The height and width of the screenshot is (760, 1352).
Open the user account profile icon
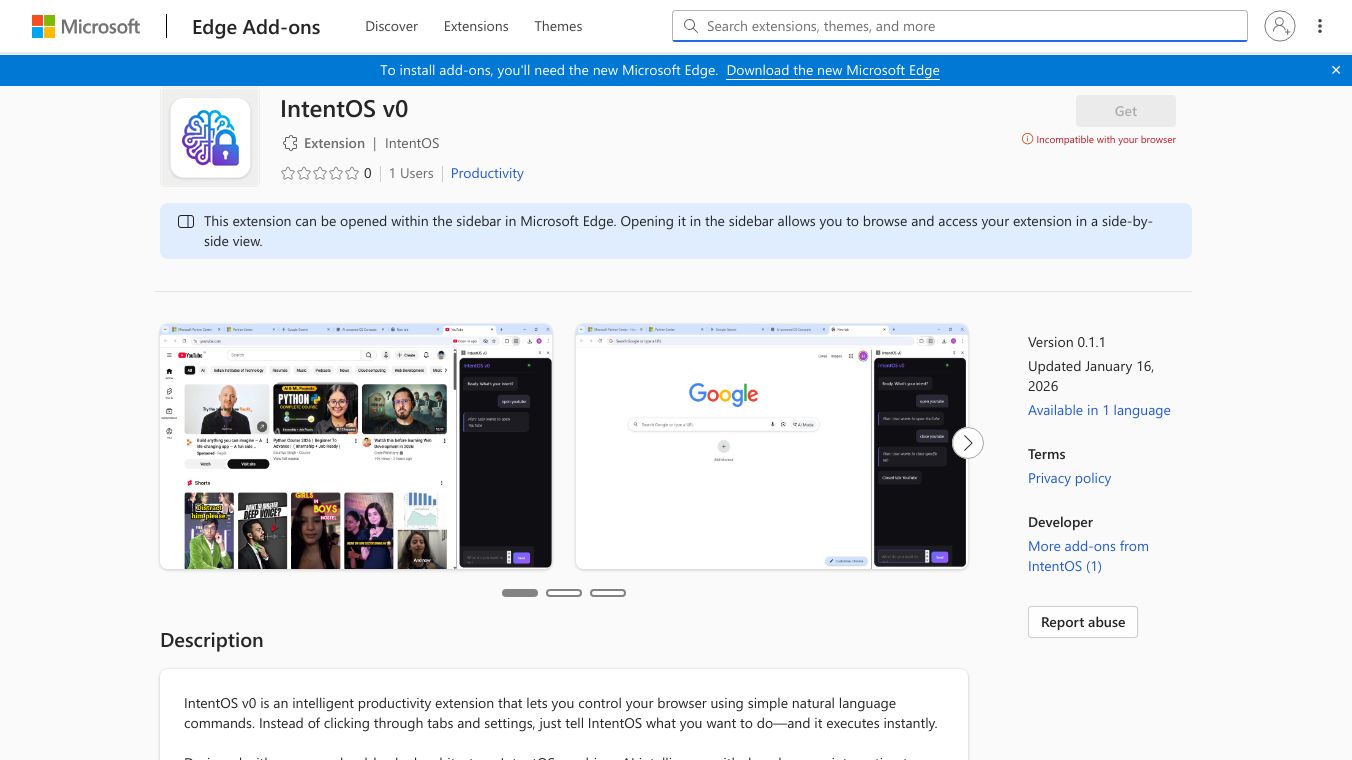point(1279,26)
